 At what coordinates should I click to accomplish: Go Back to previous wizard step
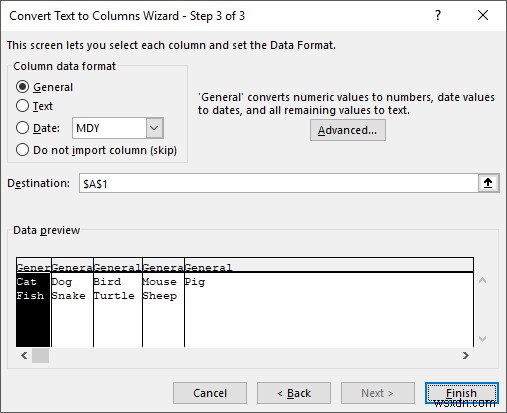[x=294, y=393]
